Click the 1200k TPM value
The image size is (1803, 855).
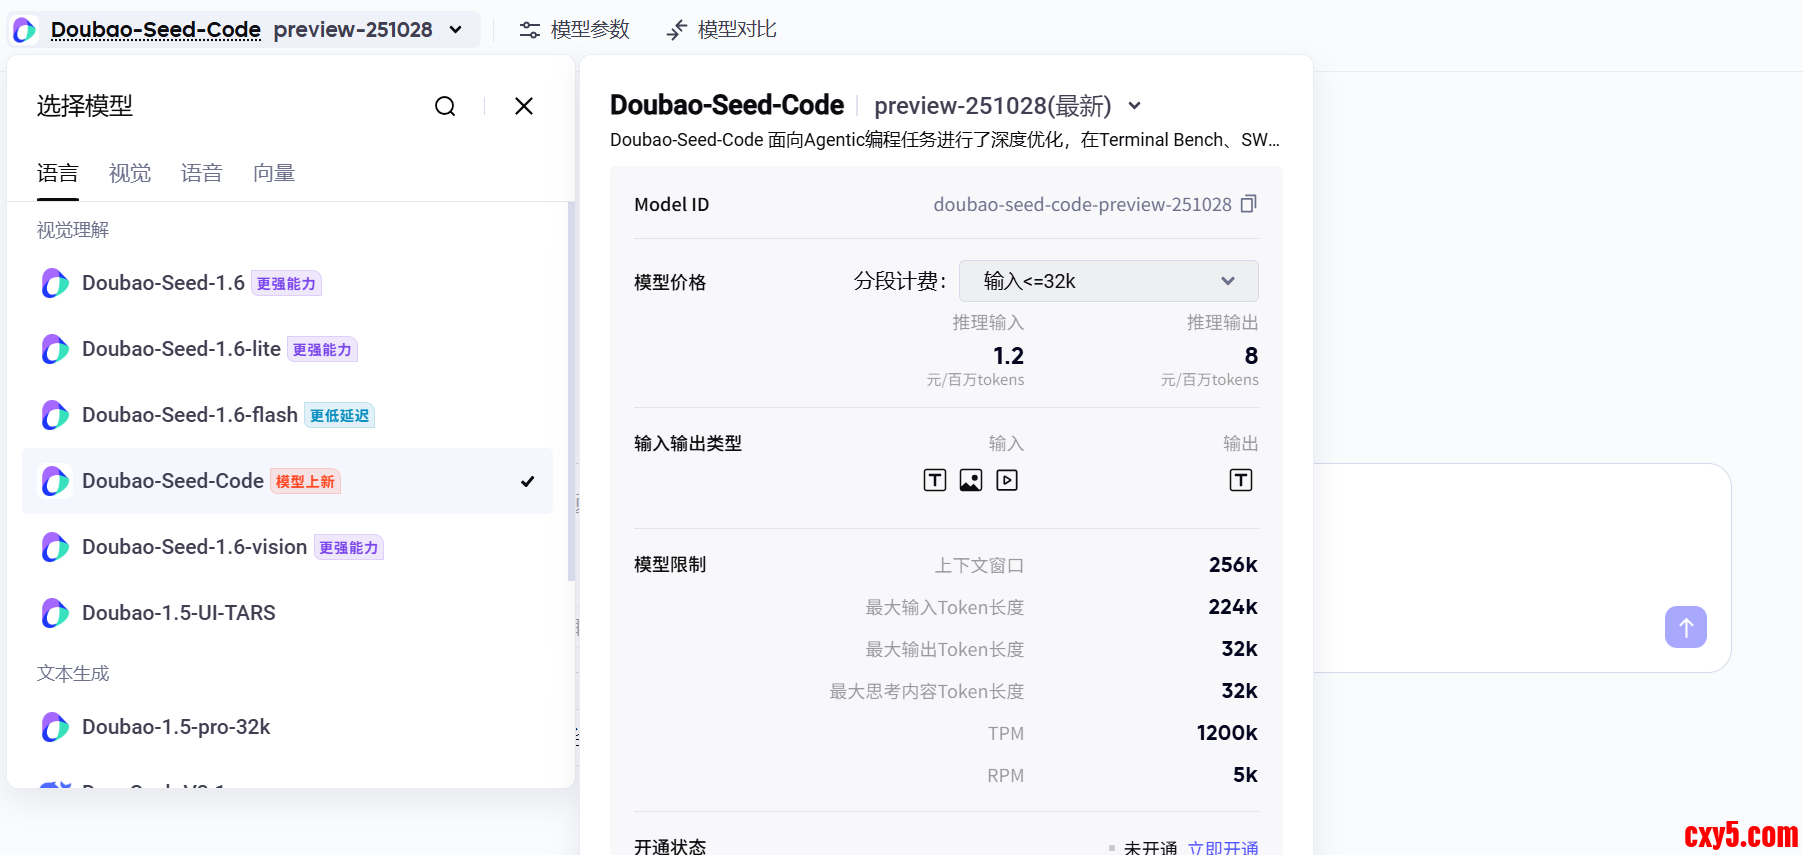click(x=1227, y=733)
